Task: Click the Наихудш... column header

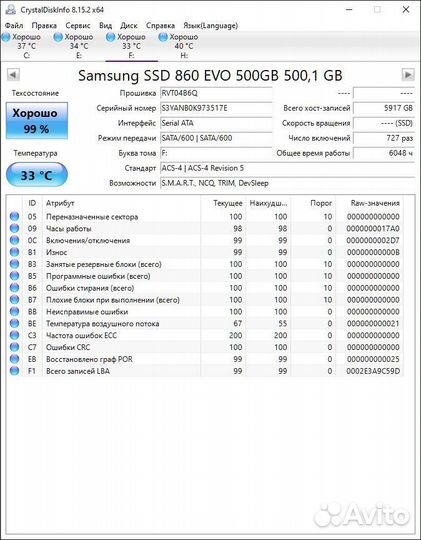Action: click(268, 203)
